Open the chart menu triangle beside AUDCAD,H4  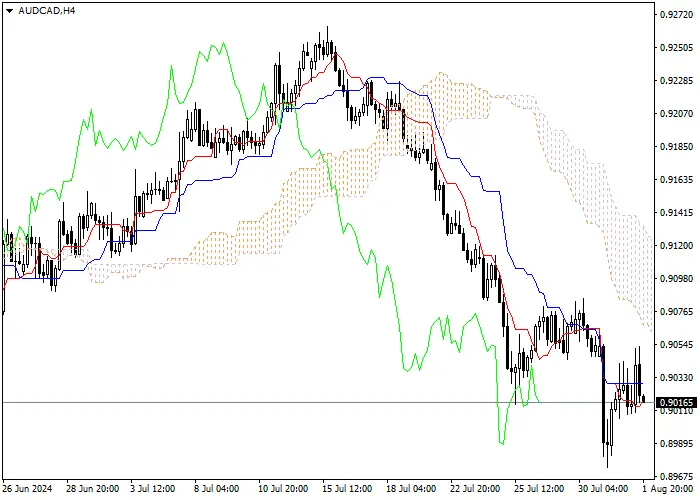9,11
